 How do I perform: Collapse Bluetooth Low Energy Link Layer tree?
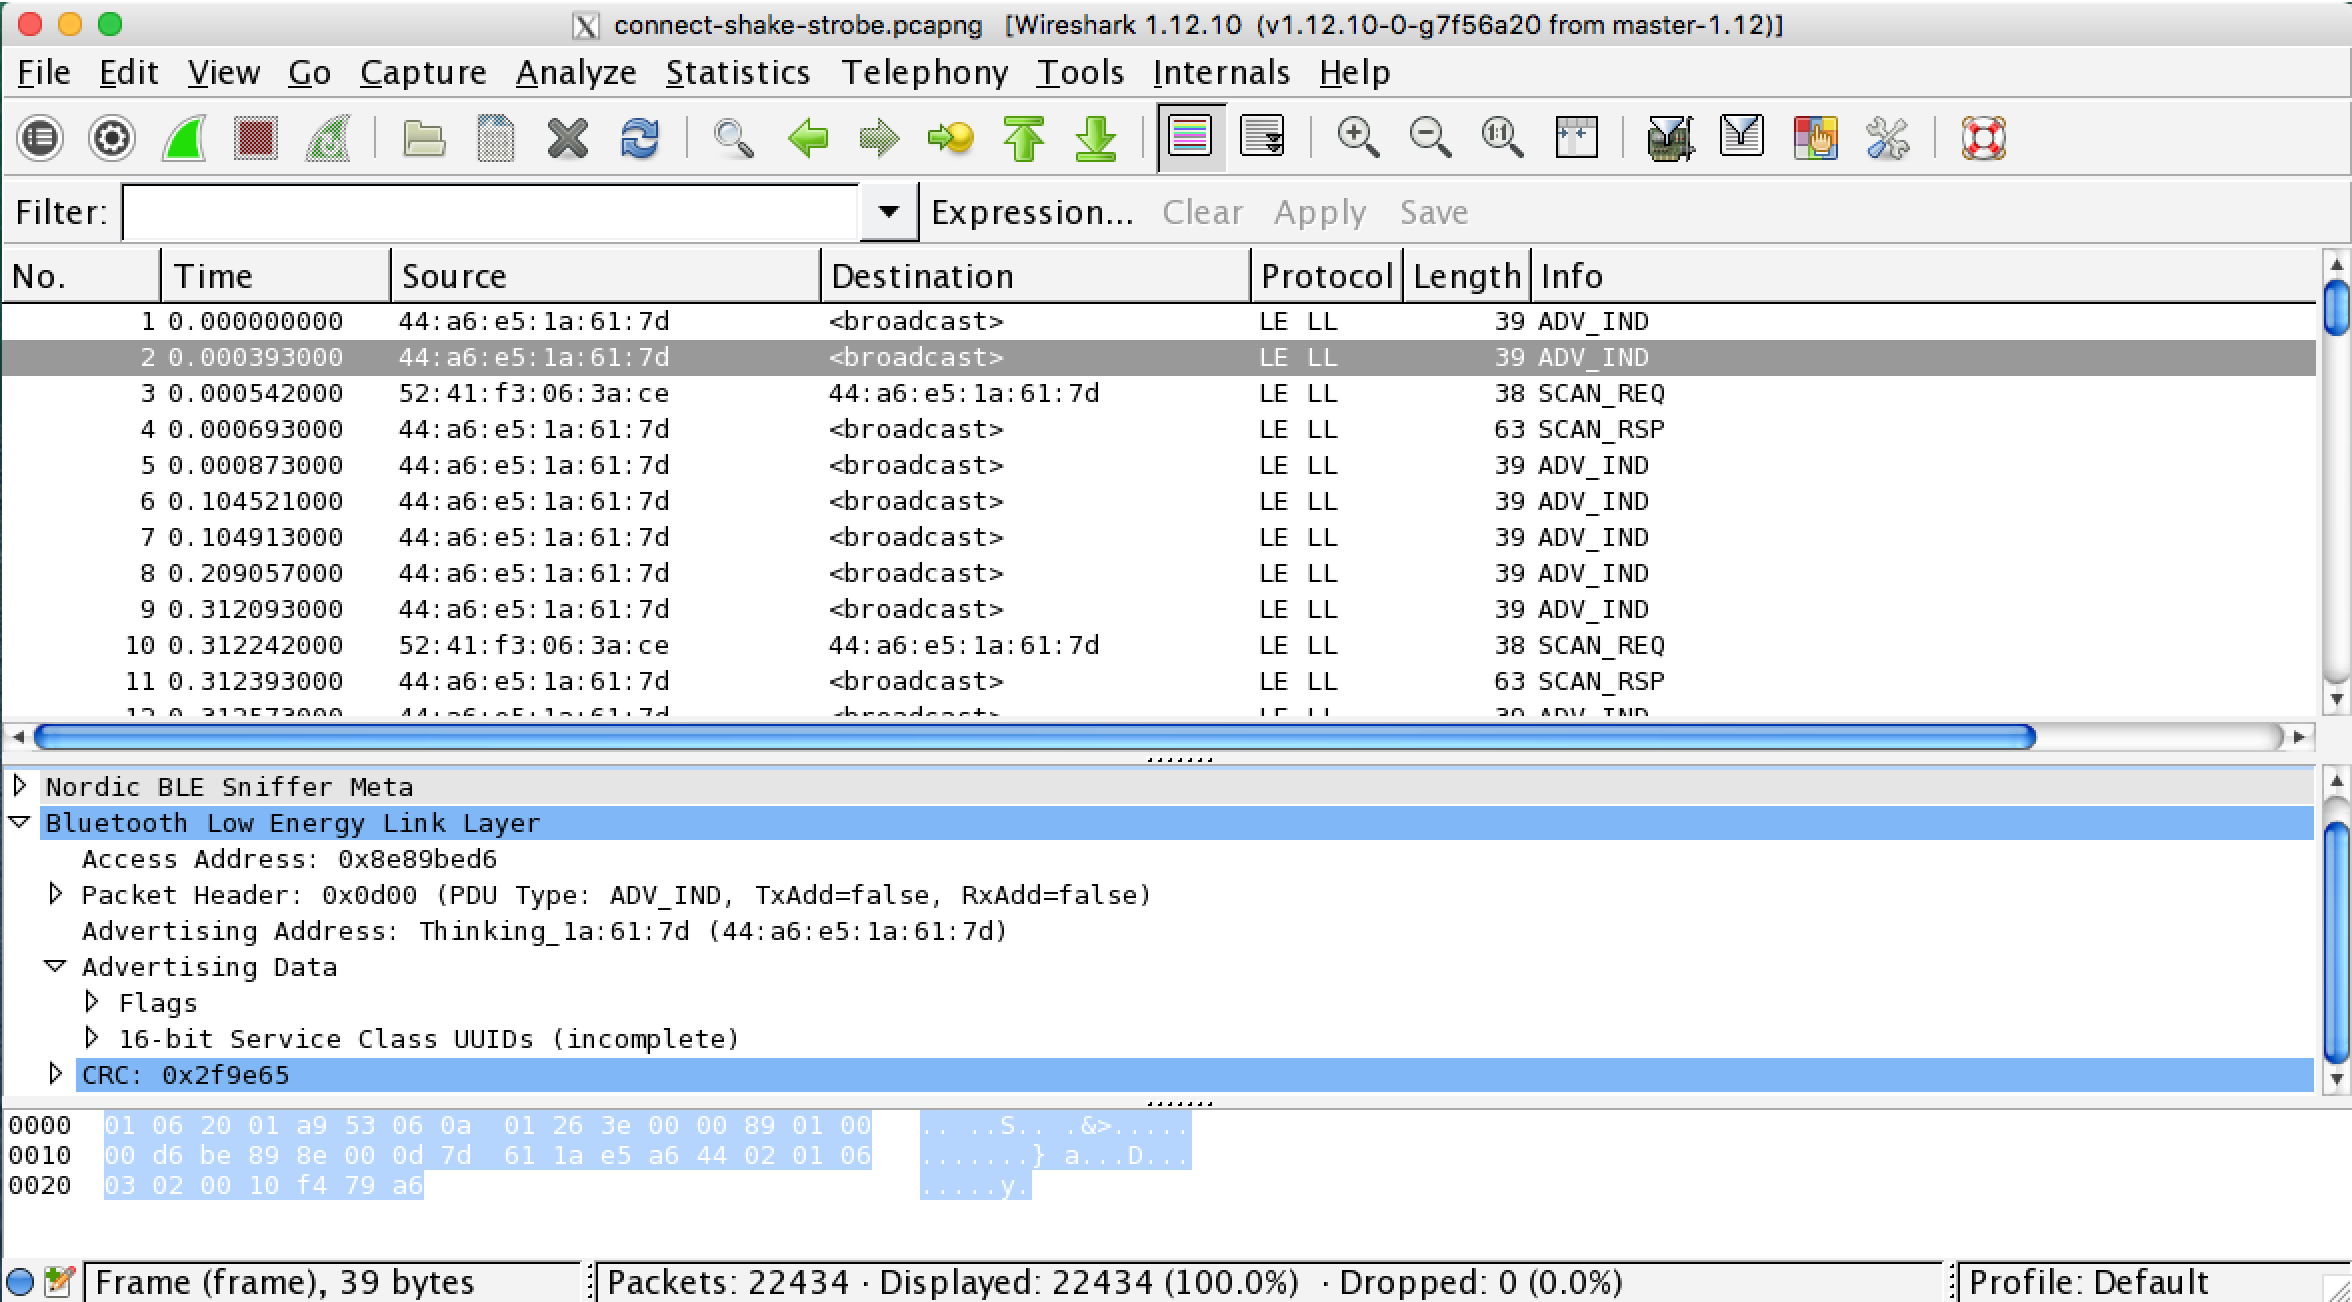point(20,822)
